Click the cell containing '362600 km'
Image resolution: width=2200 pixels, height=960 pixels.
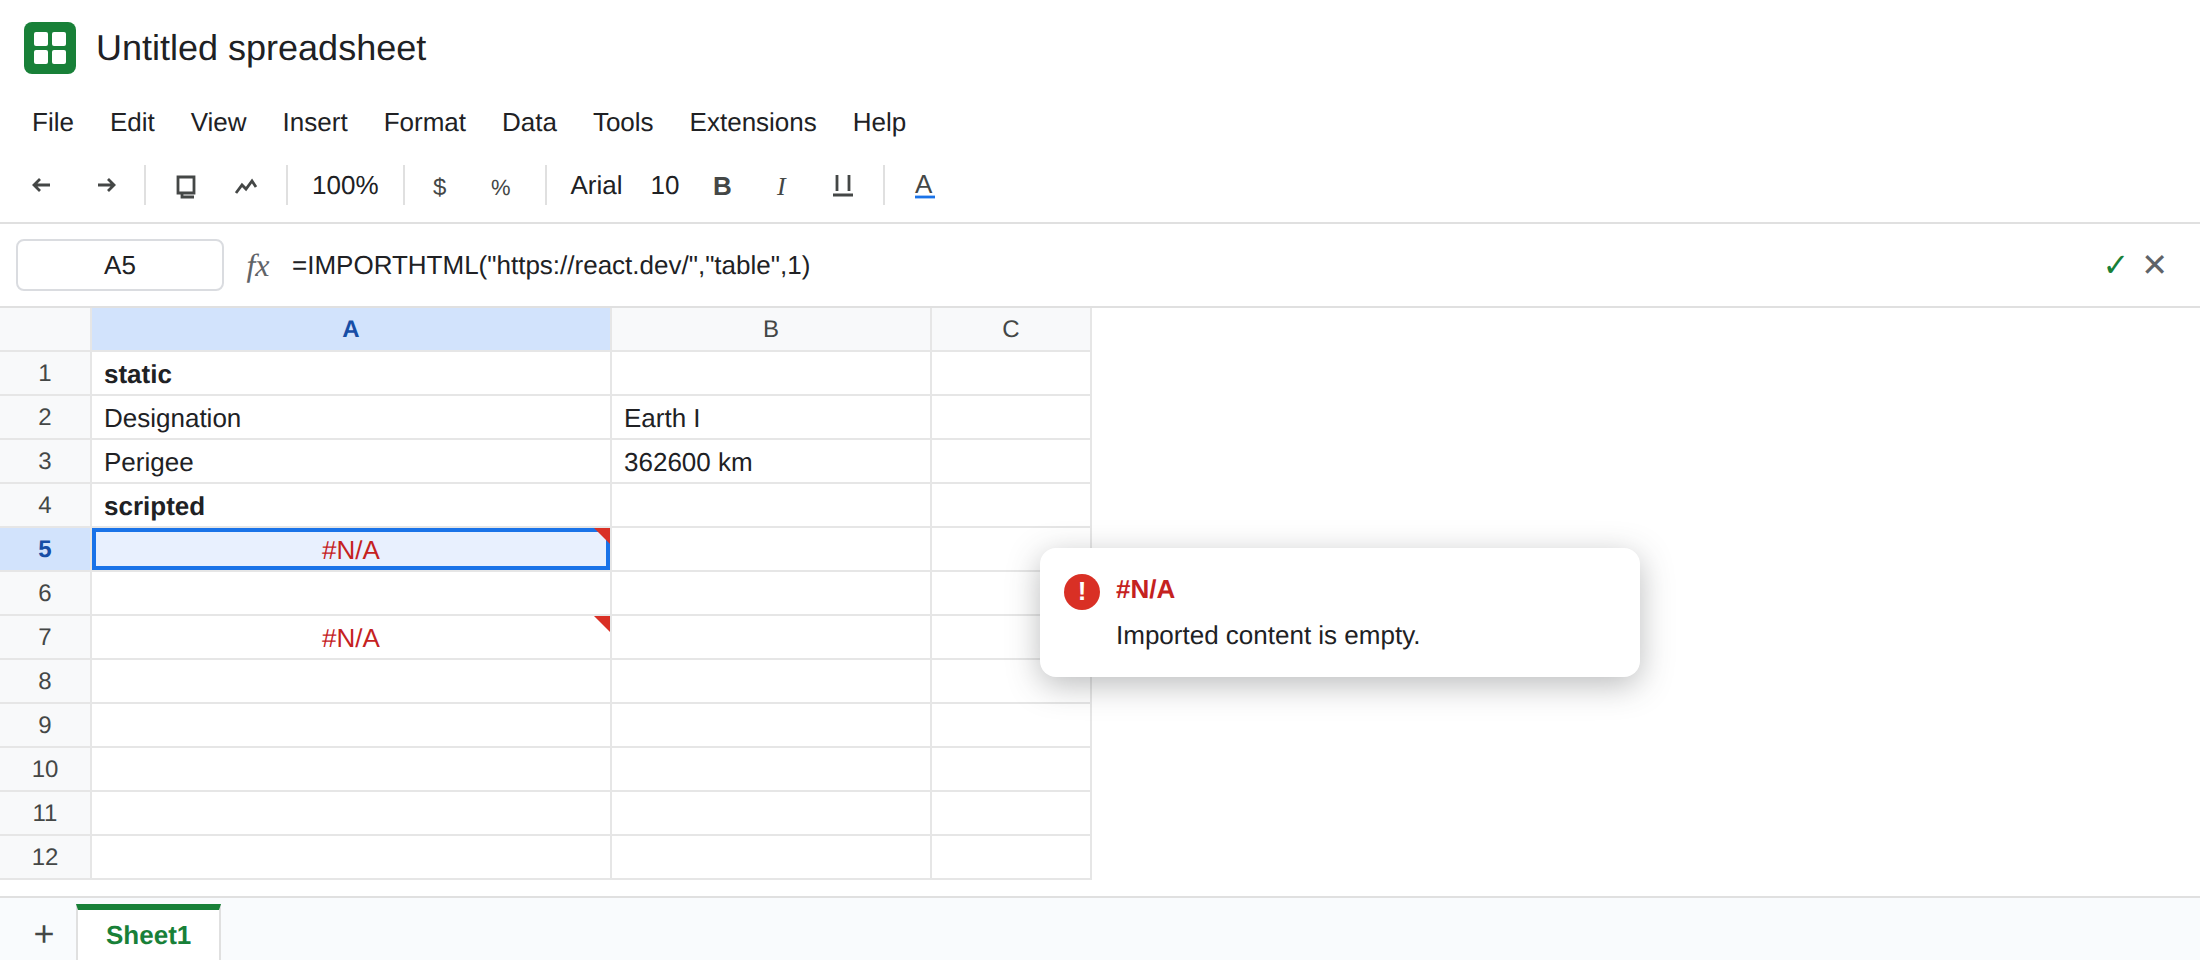point(771,462)
